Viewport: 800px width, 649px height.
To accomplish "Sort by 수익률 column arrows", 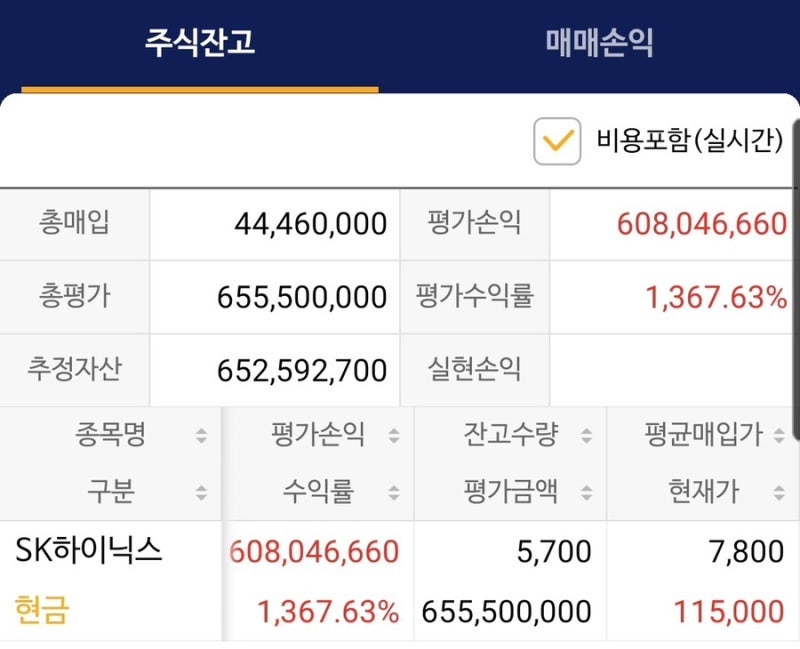I will [394, 492].
